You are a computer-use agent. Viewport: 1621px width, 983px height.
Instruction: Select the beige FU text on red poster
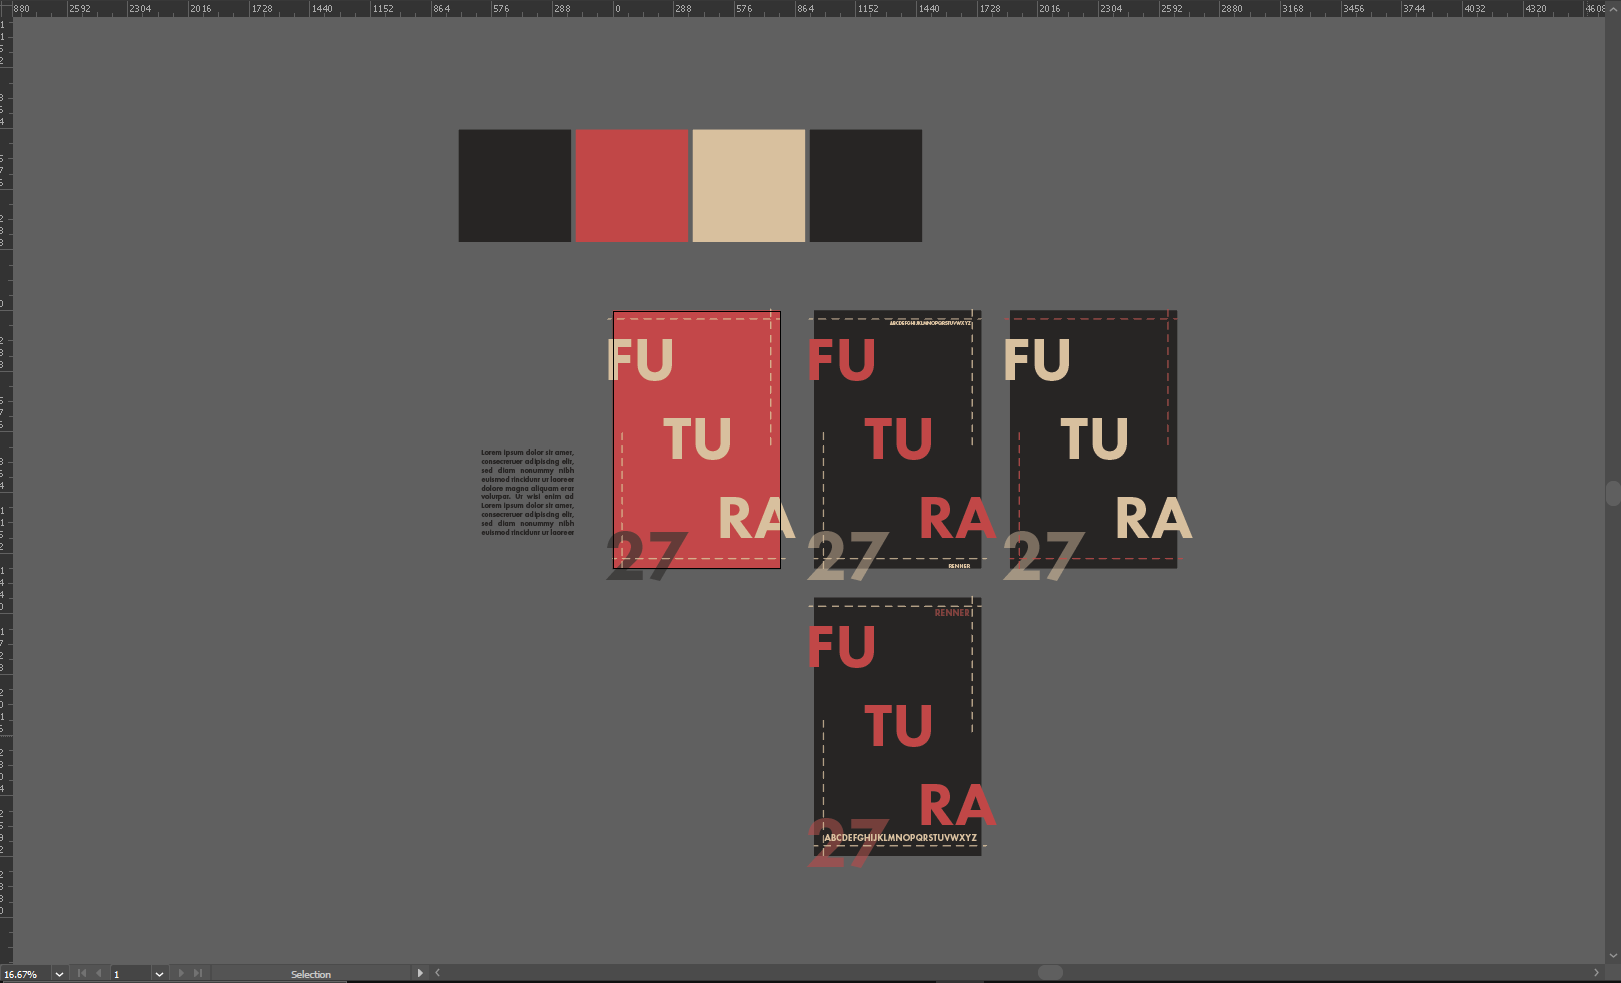click(640, 360)
